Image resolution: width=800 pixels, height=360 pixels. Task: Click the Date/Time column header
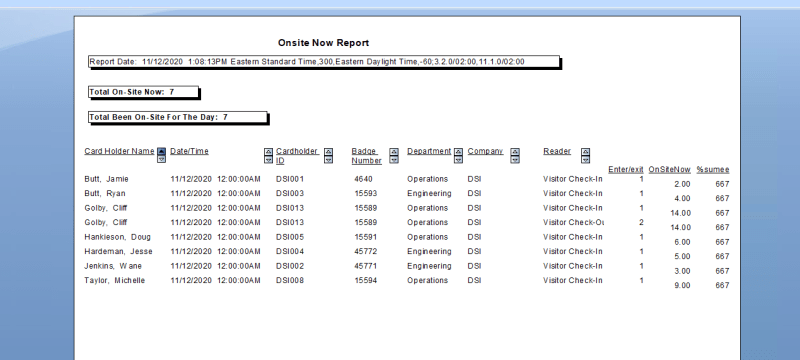tap(189, 151)
